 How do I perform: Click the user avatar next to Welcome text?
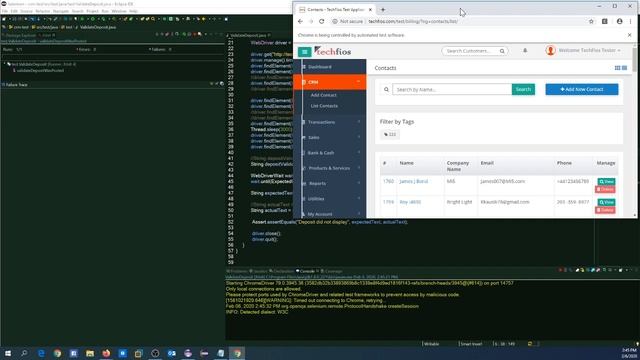[x=550, y=50]
